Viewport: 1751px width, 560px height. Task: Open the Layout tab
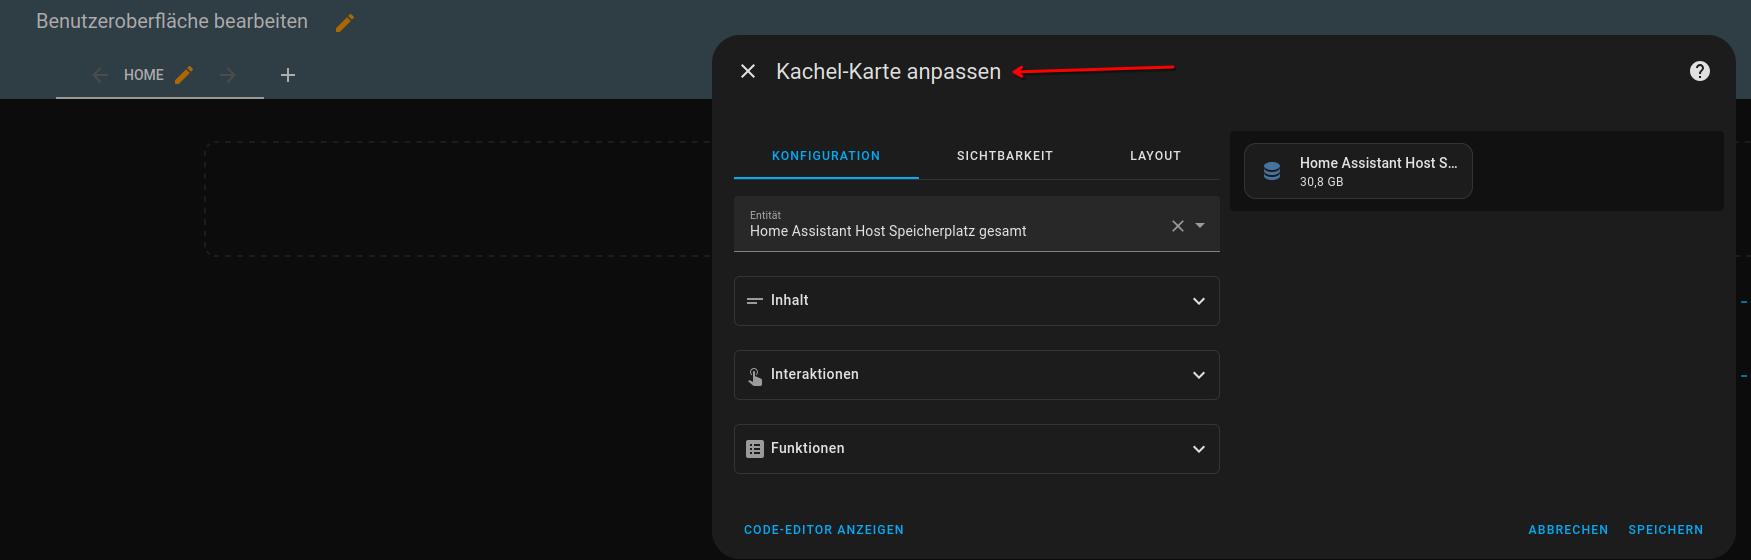click(1155, 156)
